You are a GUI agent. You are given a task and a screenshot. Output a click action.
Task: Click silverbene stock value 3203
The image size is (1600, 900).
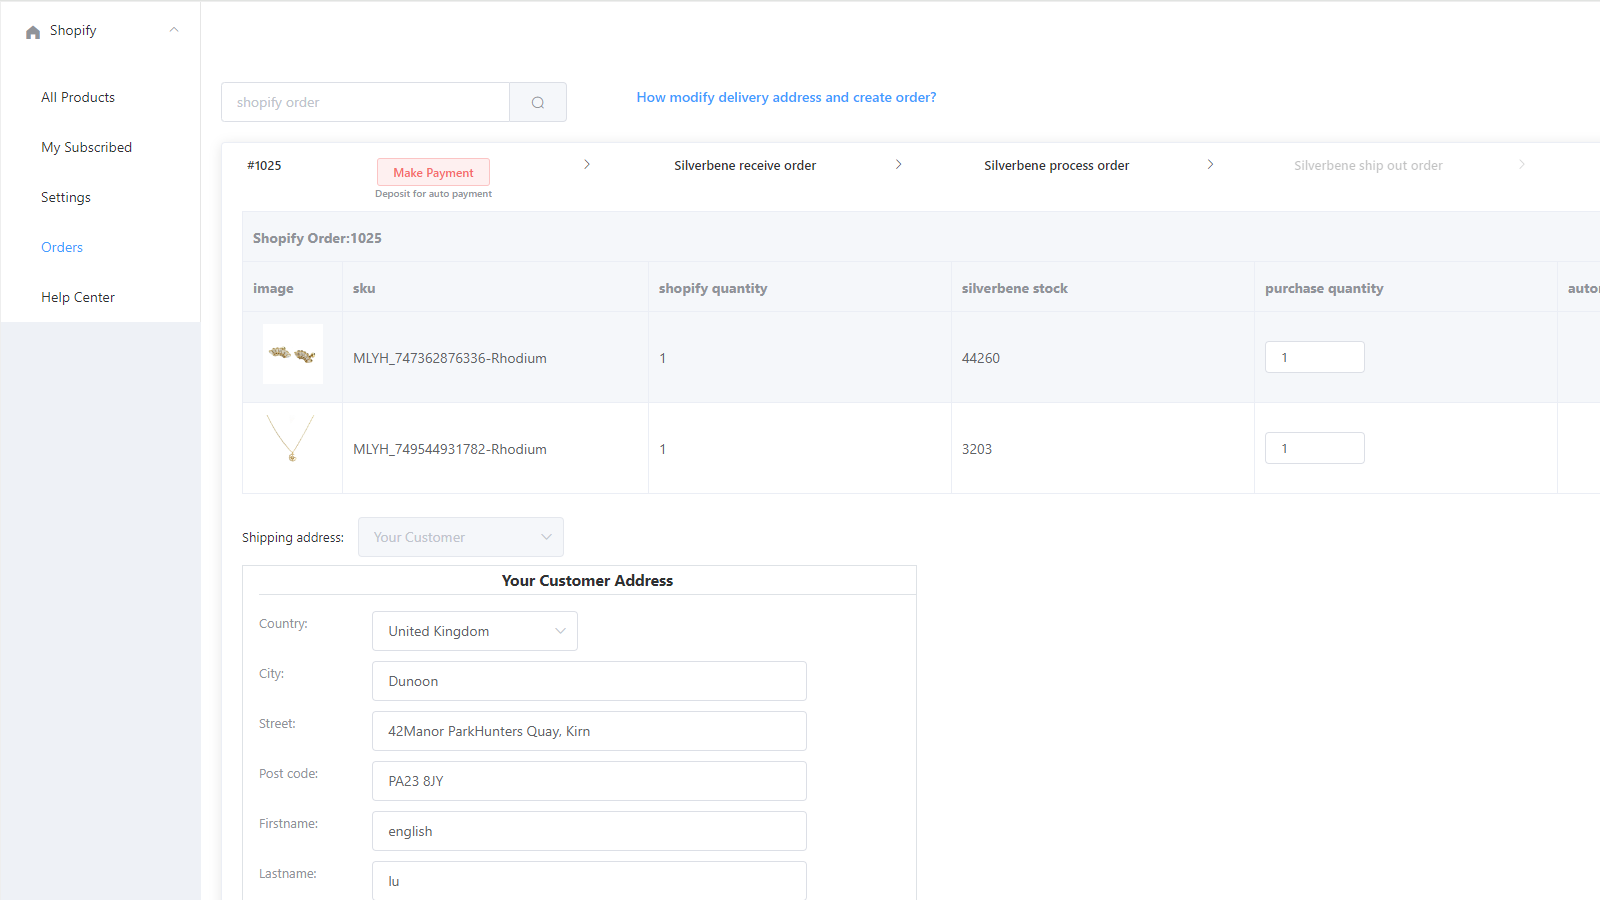click(977, 449)
